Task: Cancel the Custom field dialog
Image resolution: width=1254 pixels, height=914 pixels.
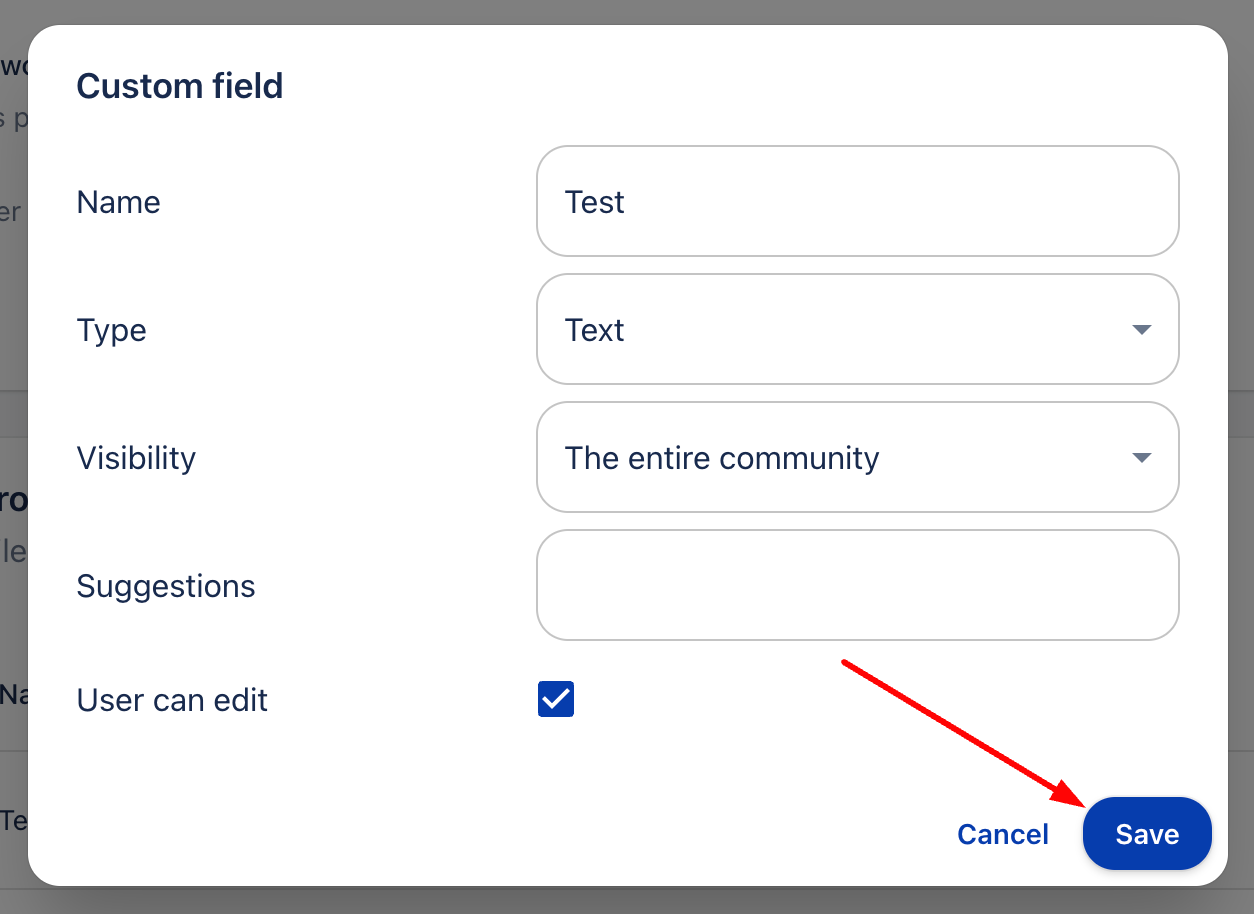Action: (1002, 834)
